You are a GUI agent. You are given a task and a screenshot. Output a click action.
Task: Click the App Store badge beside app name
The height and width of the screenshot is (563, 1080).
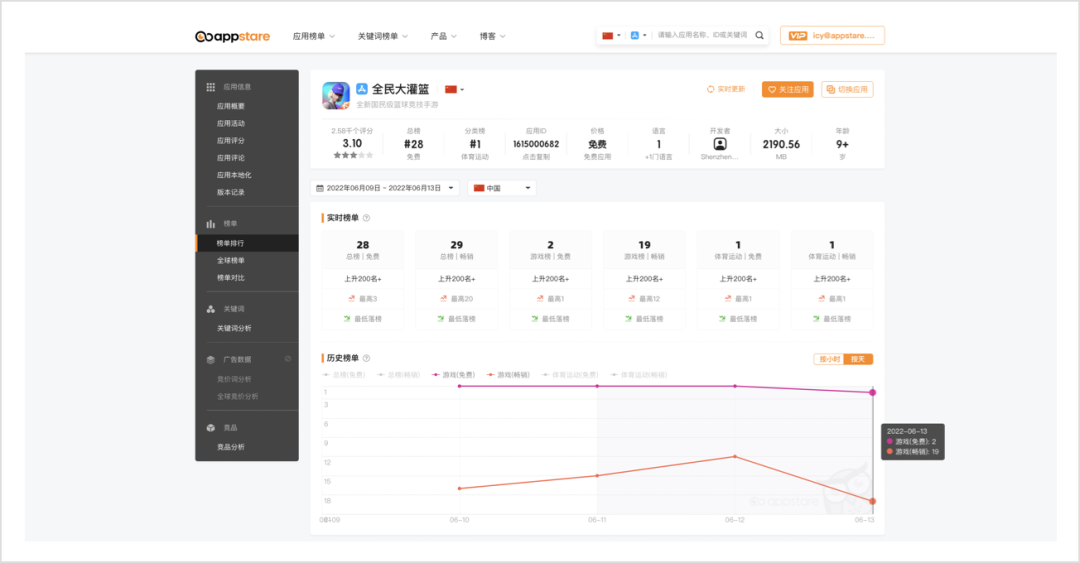[362, 88]
